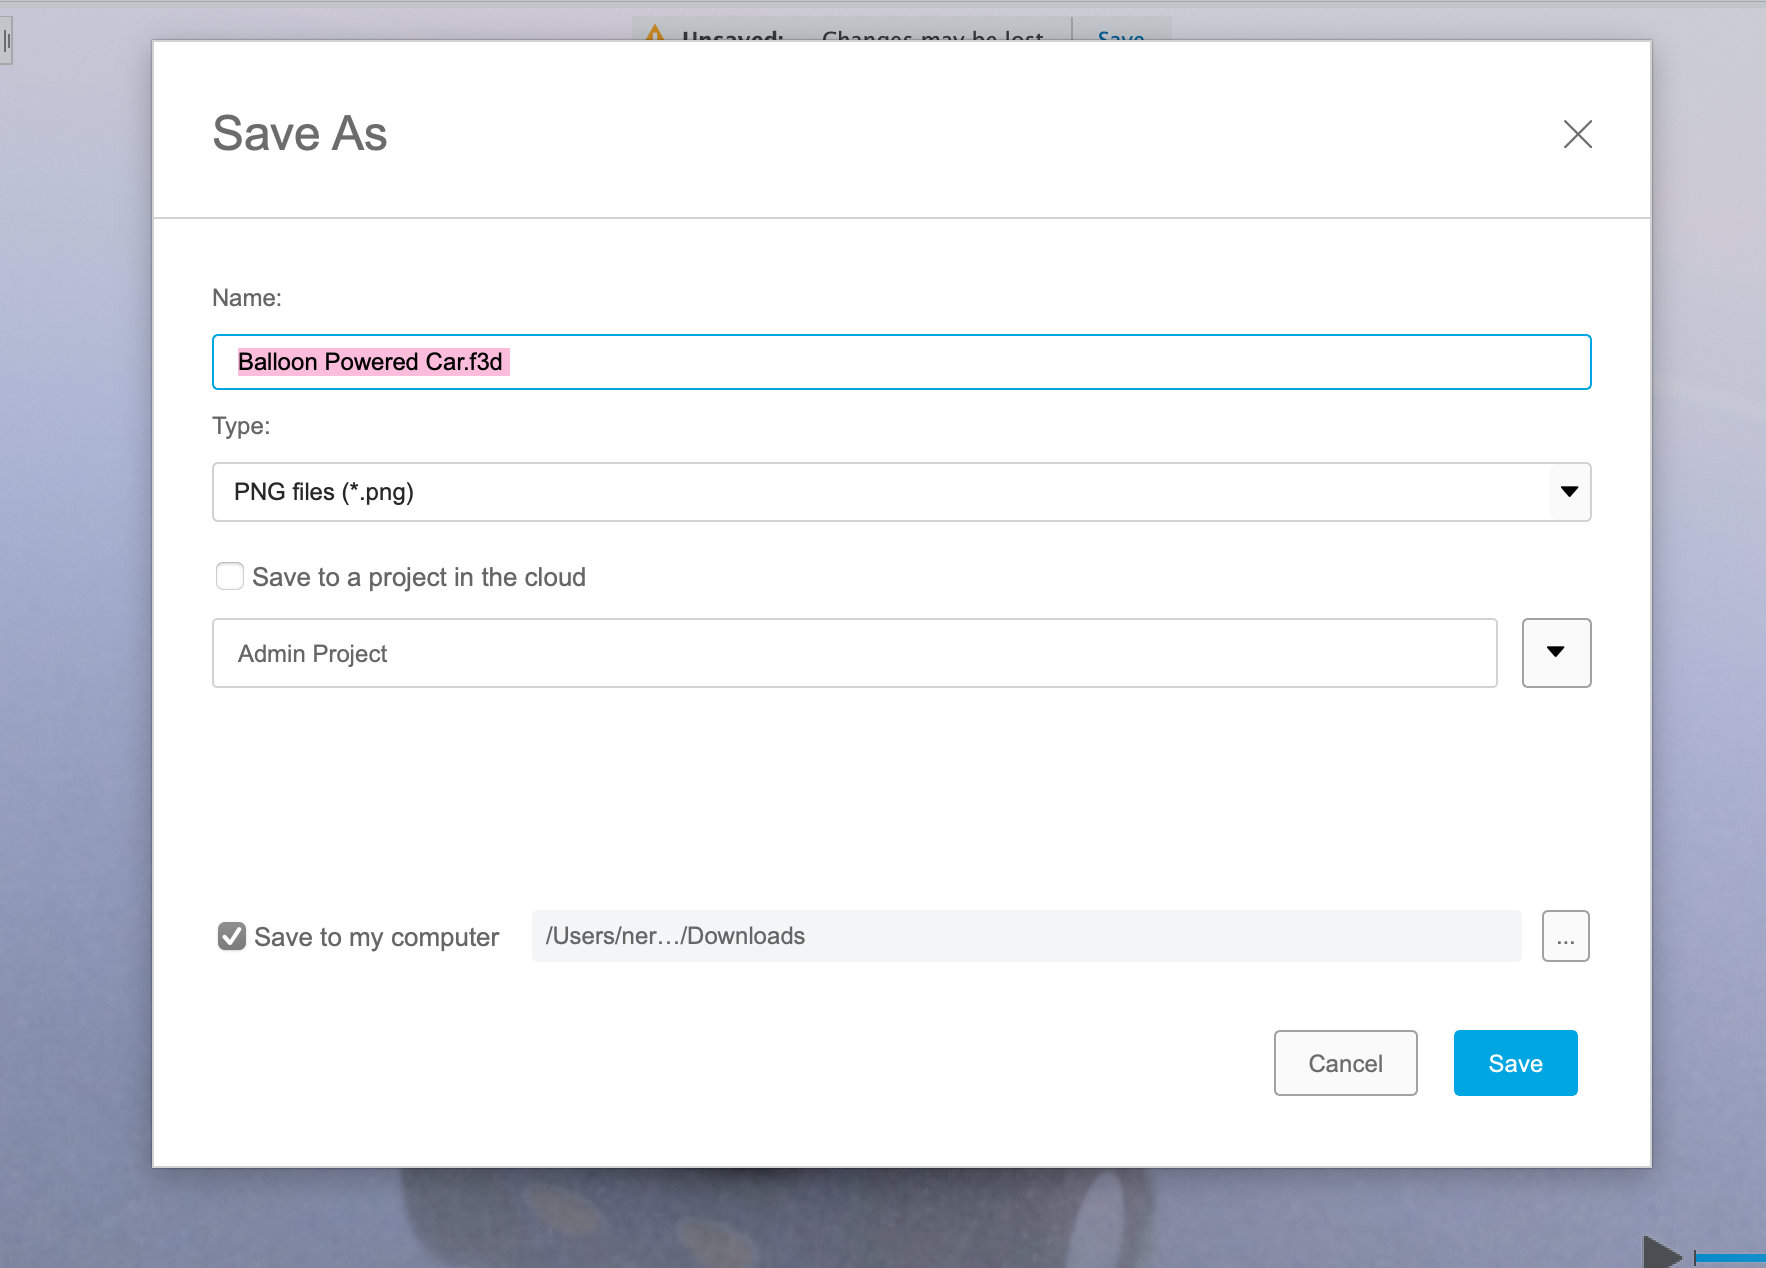Enable Save to a project in the cloud
The height and width of the screenshot is (1268, 1766).
coord(230,576)
